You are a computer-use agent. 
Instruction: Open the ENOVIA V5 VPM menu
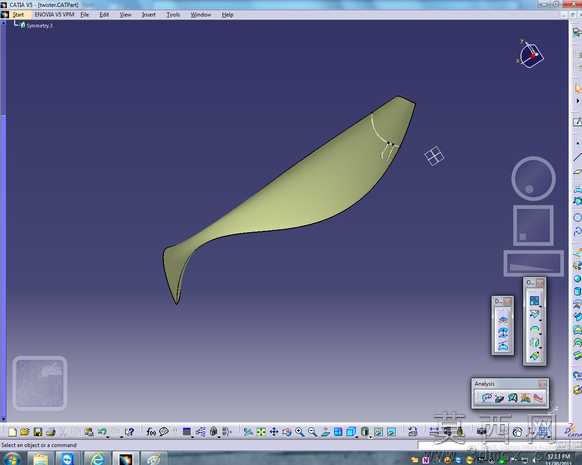[x=55, y=14]
